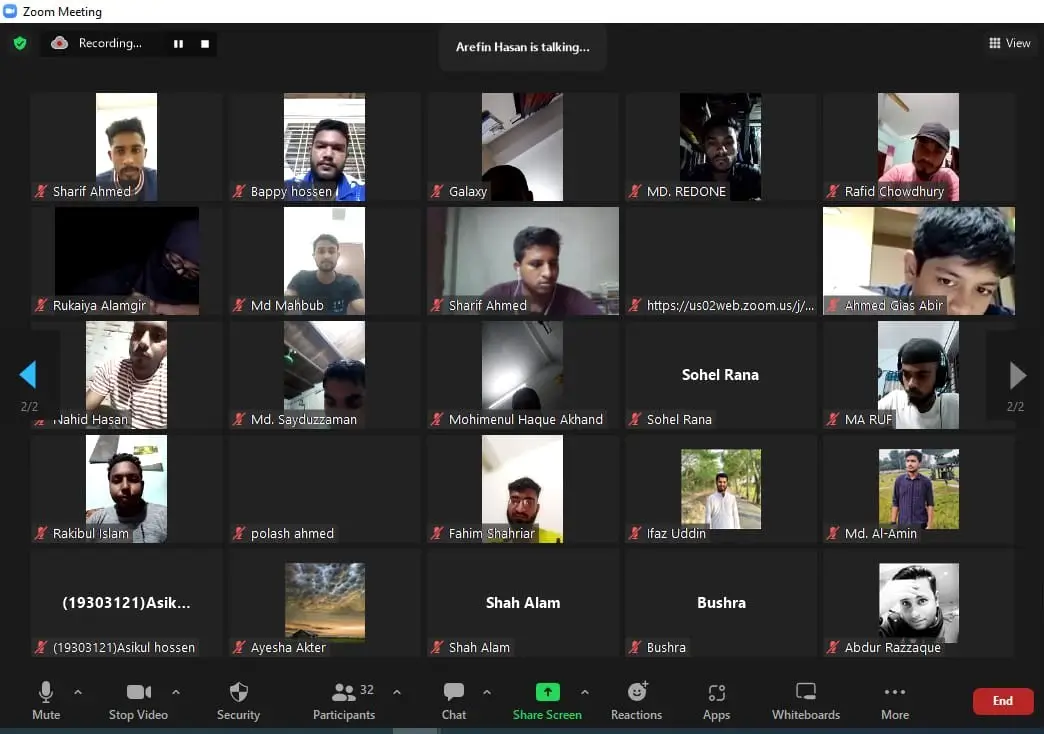This screenshot has width=1044, height=734.
Task: Open the Participants panel
Action: tap(344, 700)
